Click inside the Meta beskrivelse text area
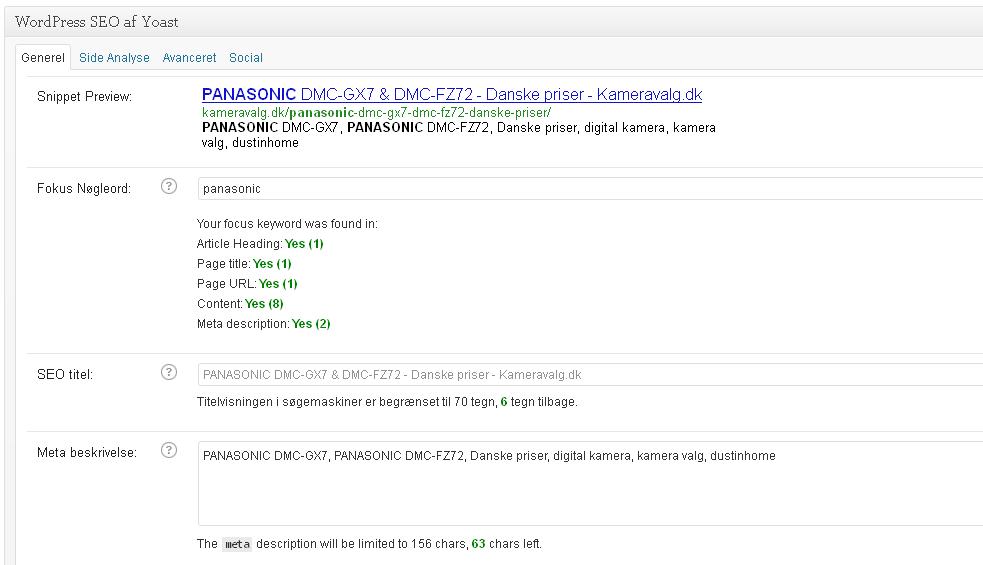The height and width of the screenshot is (565, 983). [590, 485]
